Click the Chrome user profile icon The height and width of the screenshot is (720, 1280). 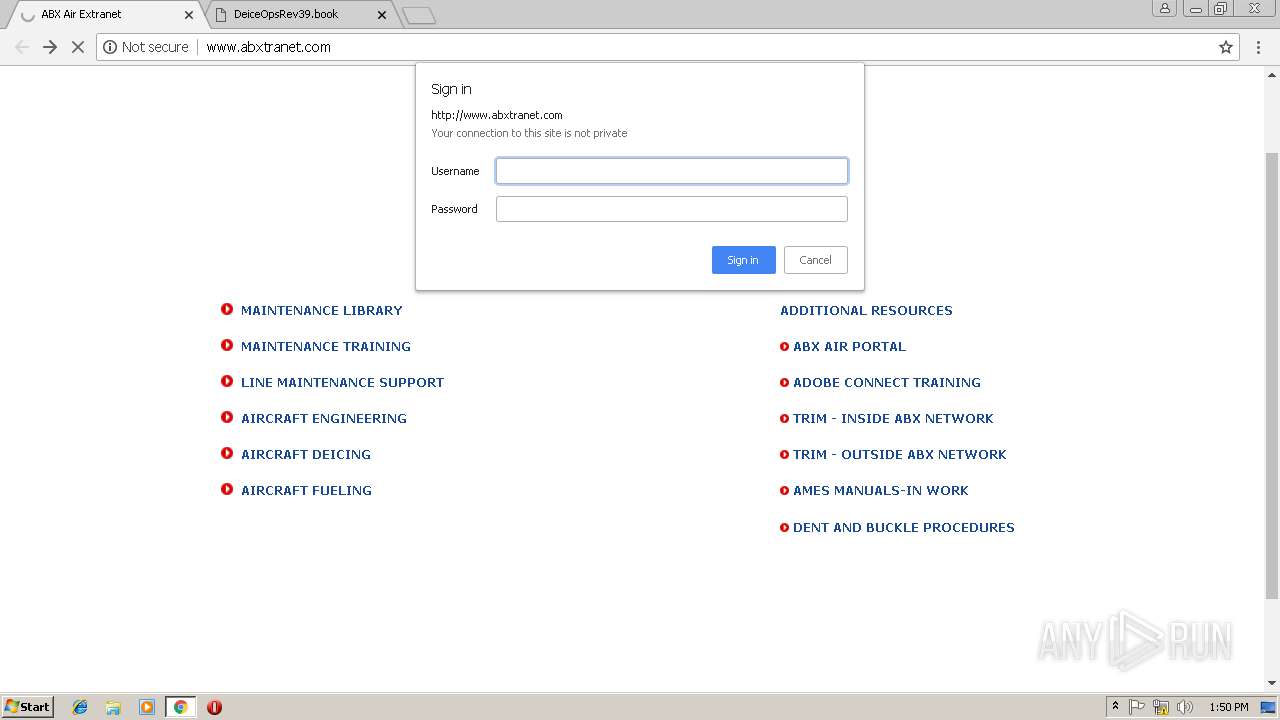pyautogui.click(x=1165, y=9)
